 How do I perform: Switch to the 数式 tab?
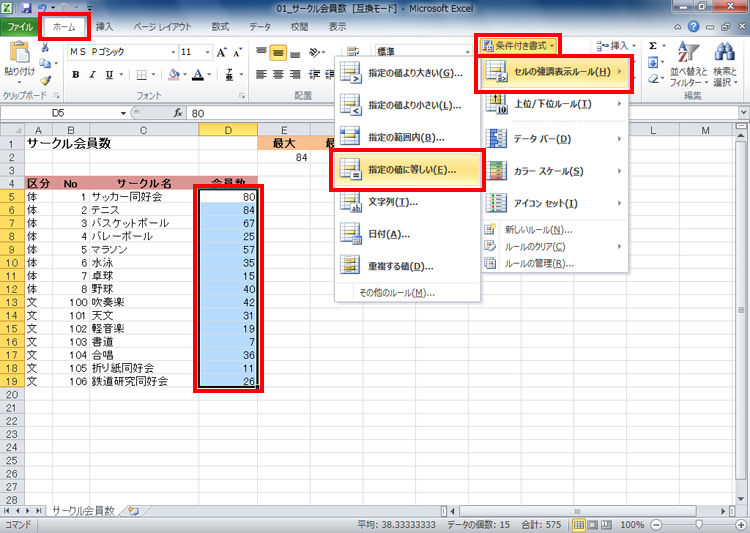click(x=221, y=27)
